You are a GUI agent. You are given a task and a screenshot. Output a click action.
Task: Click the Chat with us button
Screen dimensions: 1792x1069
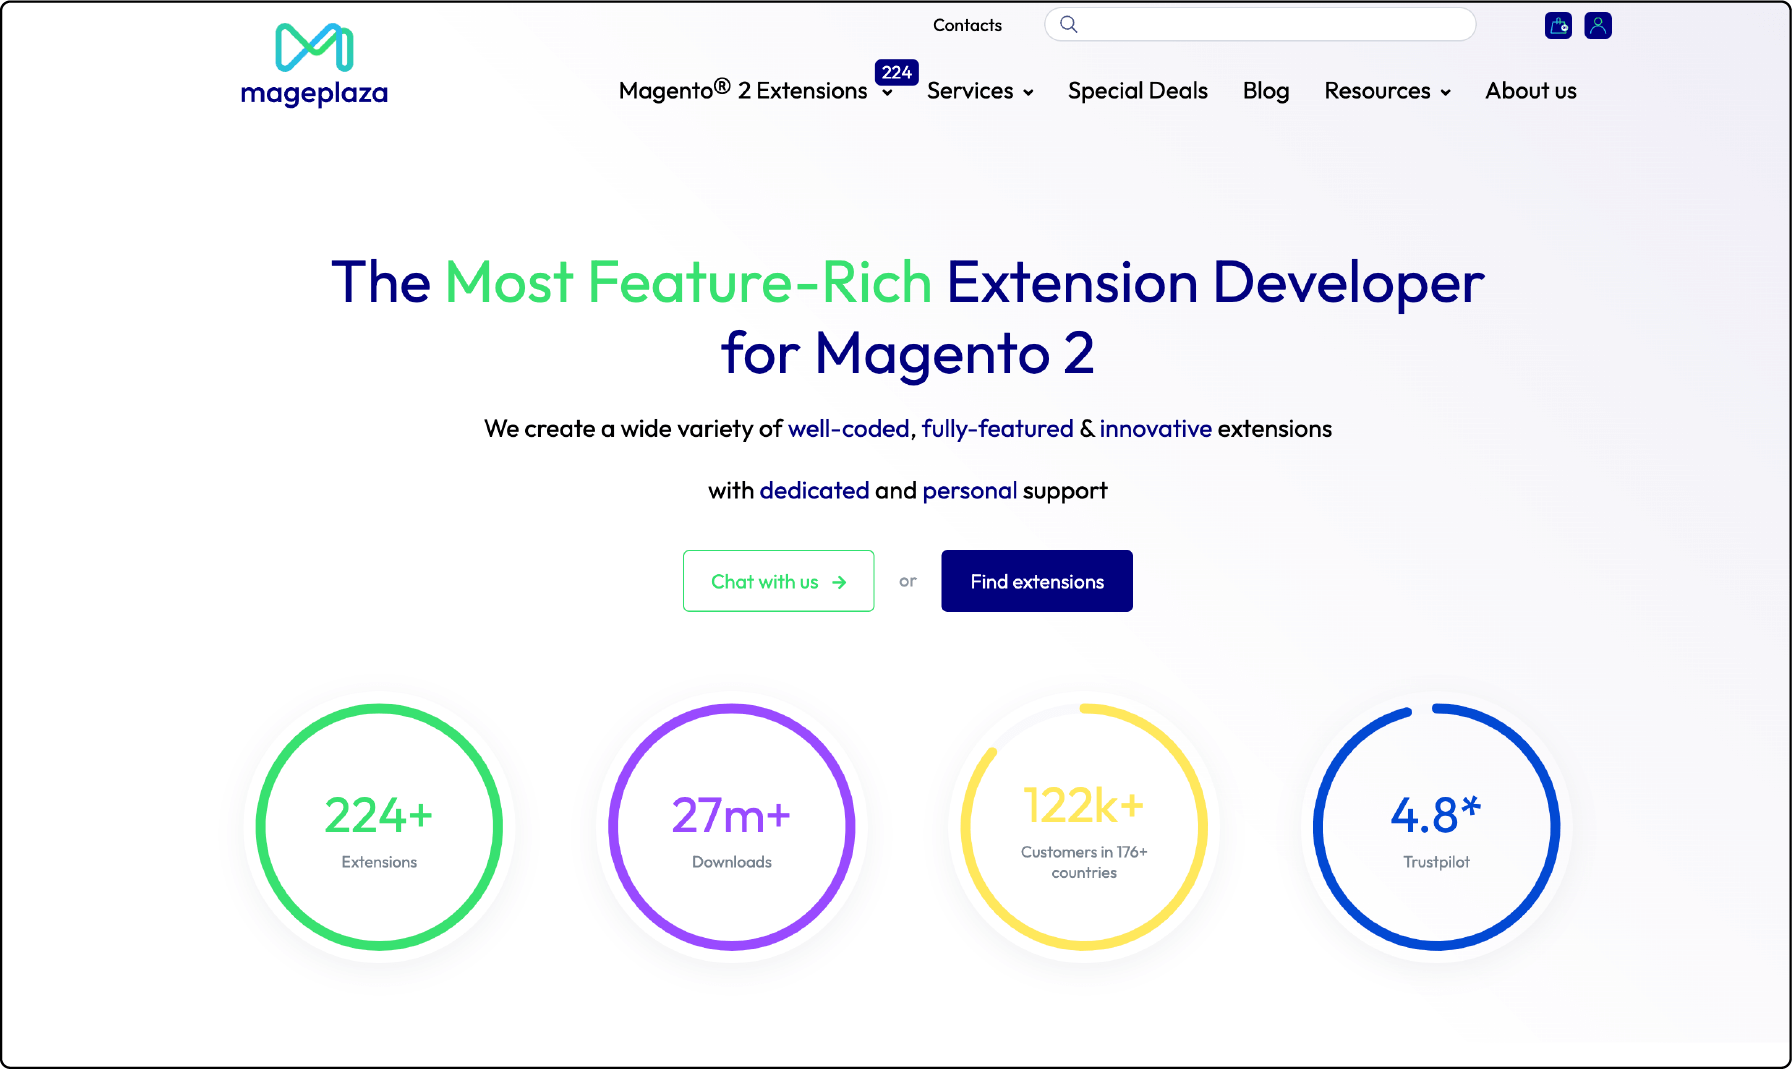pos(778,581)
